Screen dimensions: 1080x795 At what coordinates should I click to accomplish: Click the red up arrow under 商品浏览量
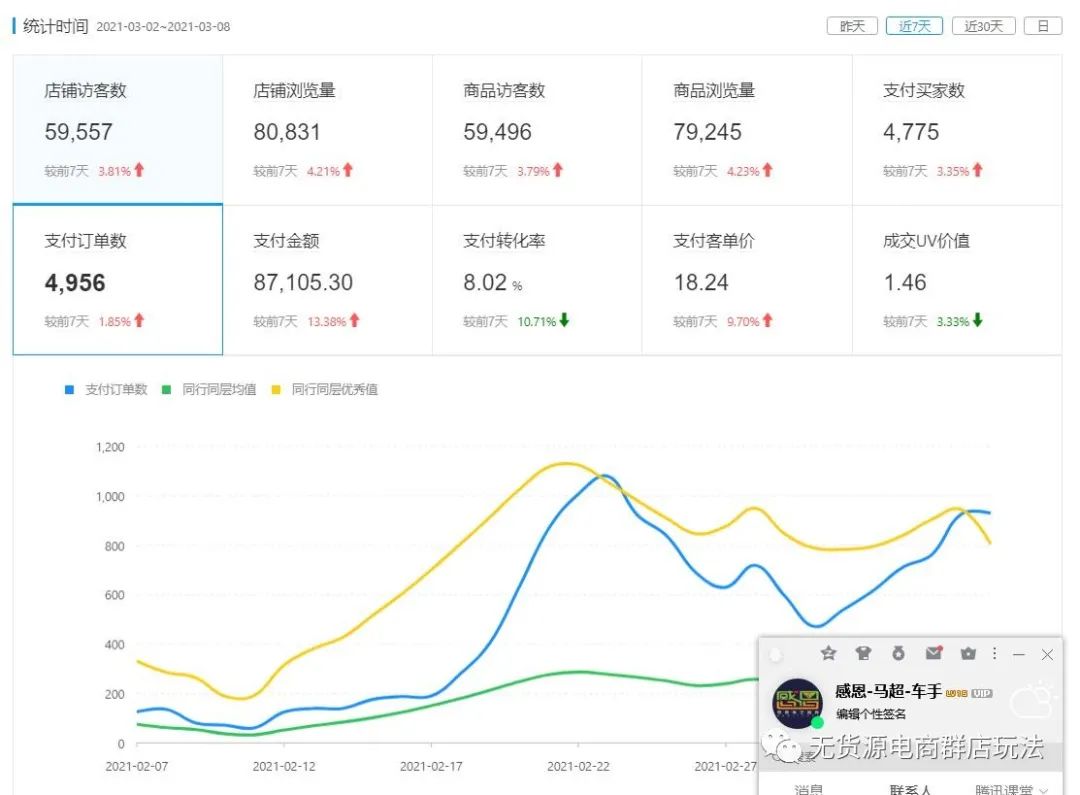[x=767, y=169]
